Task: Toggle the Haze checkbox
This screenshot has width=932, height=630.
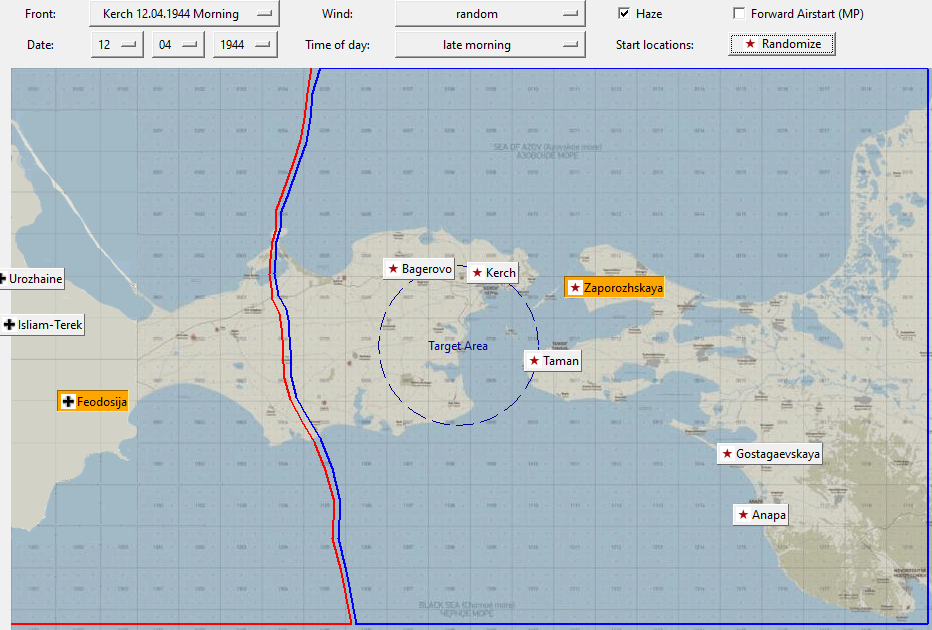Action: pos(624,14)
